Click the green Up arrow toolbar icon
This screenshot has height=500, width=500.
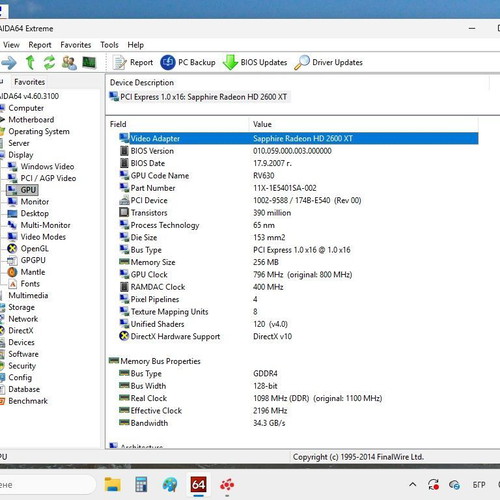tap(30, 62)
